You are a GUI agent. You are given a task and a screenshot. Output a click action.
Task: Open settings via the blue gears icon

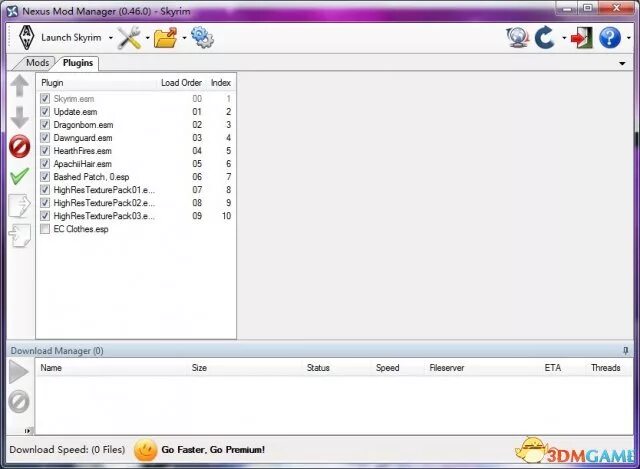point(202,38)
